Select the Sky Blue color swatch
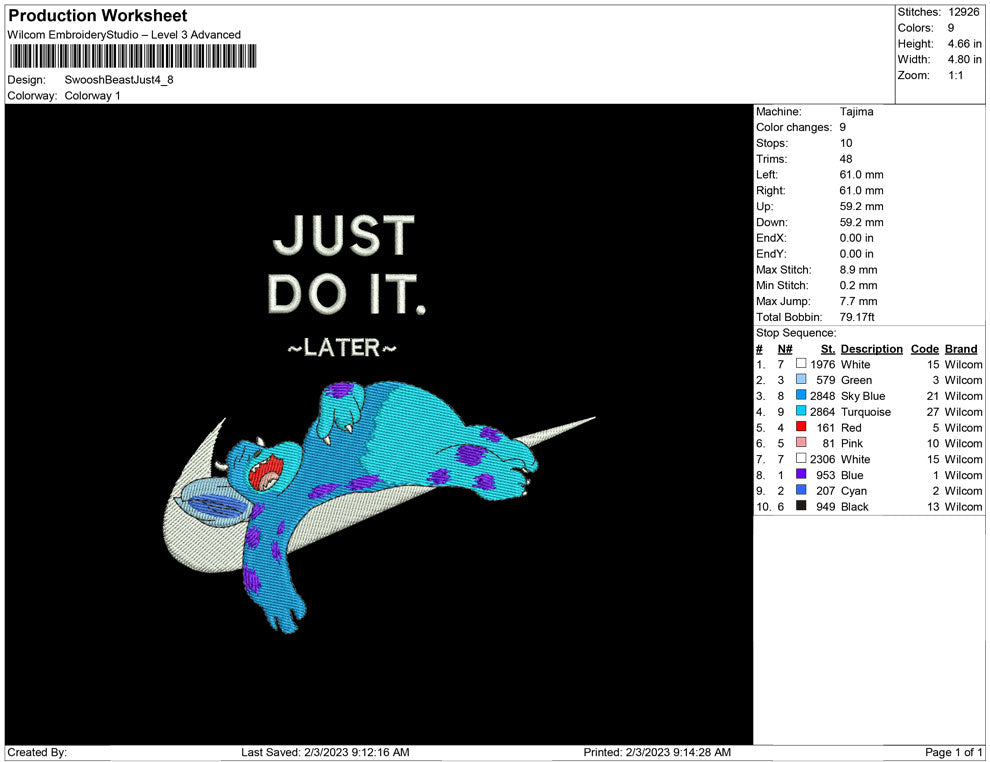 pos(801,396)
